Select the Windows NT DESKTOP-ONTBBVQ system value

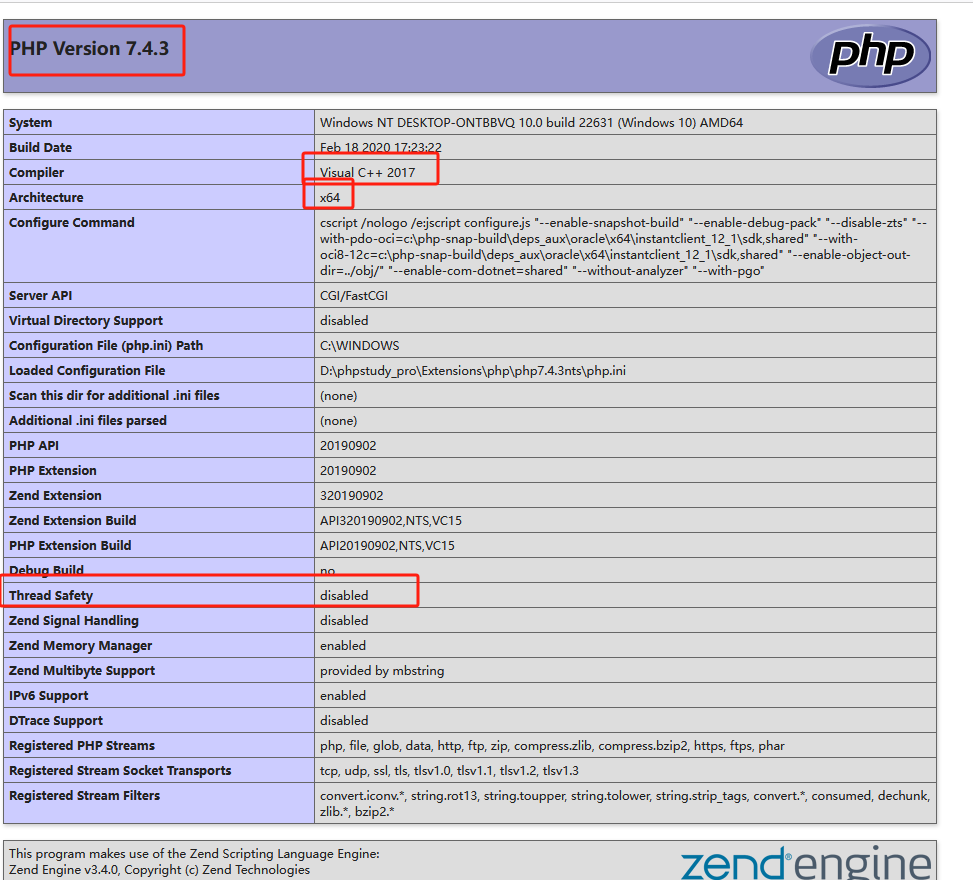(531, 123)
